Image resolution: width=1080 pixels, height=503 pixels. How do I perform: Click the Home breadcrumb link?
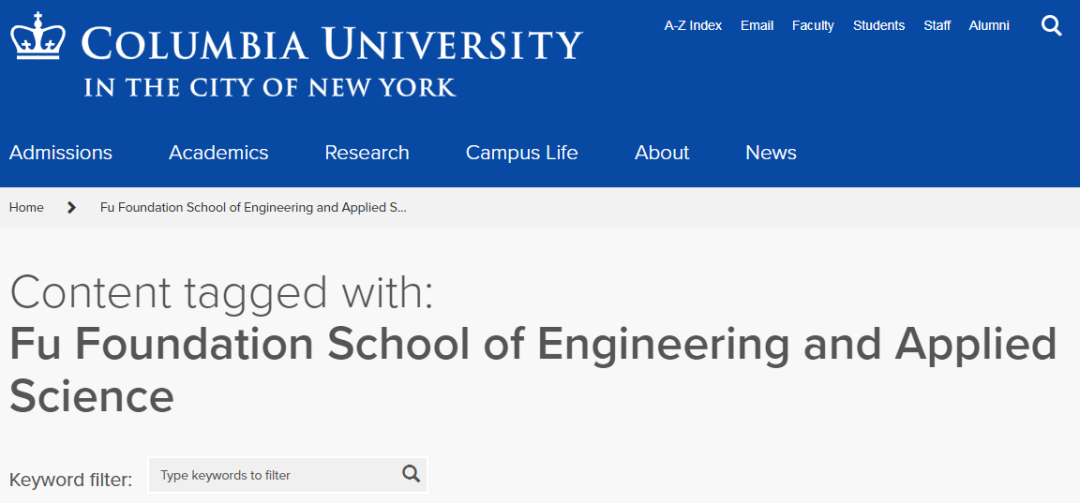27,208
